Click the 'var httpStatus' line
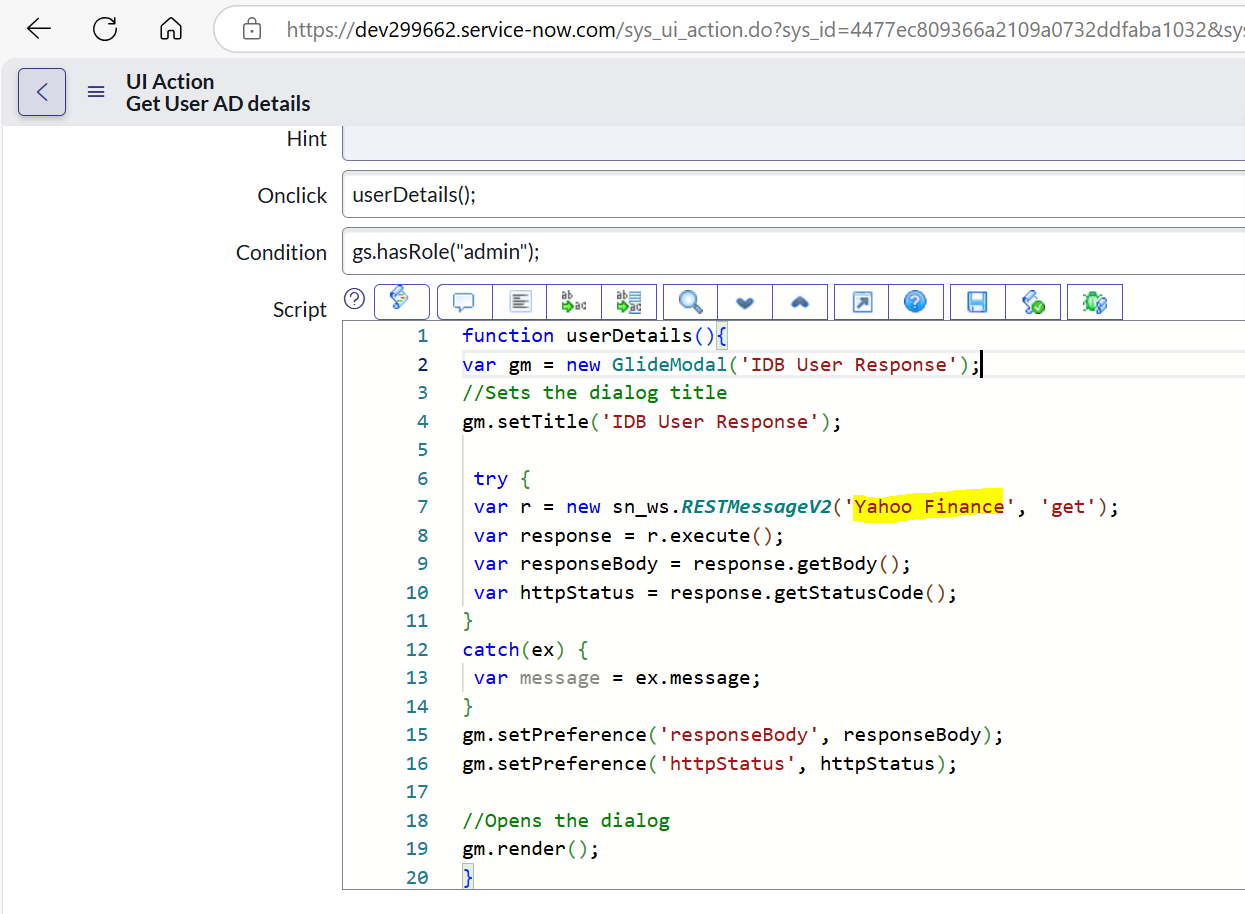 tap(715, 593)
